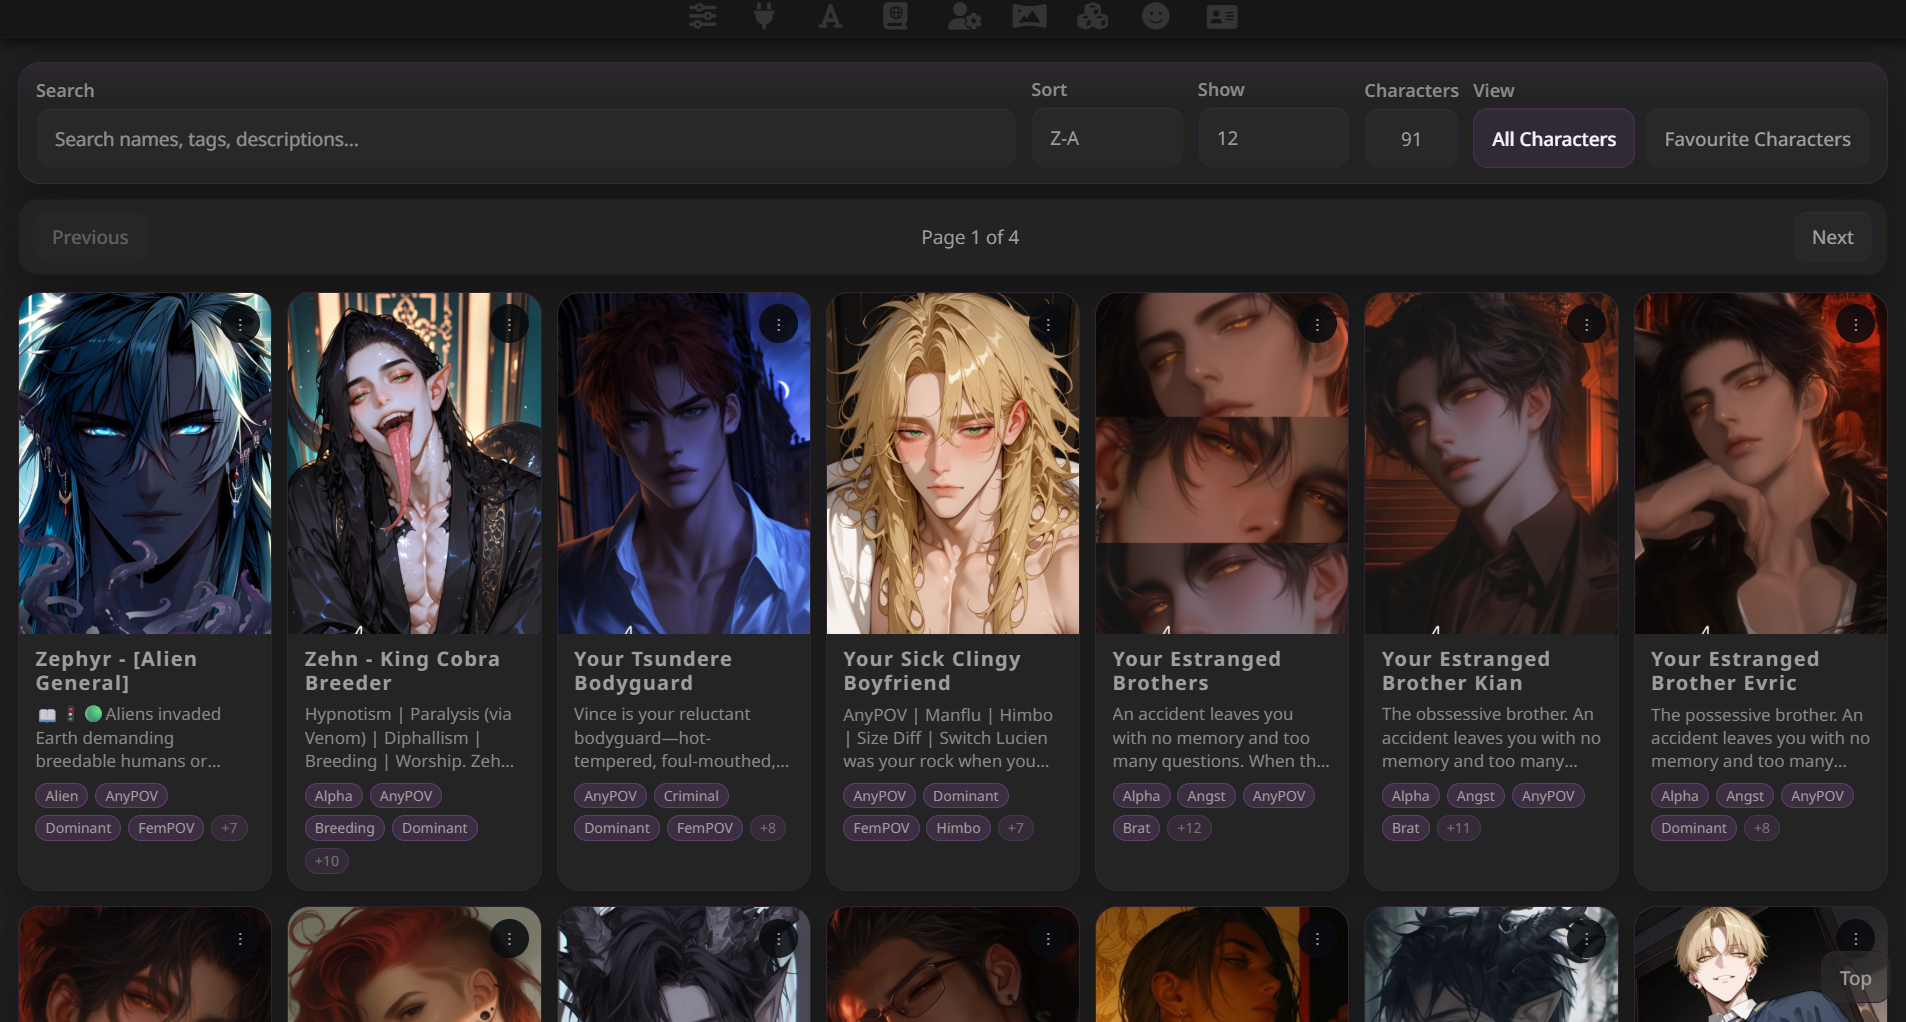
Task: Open the Zephyr Alien General portrait
Action: coord(145,463)
